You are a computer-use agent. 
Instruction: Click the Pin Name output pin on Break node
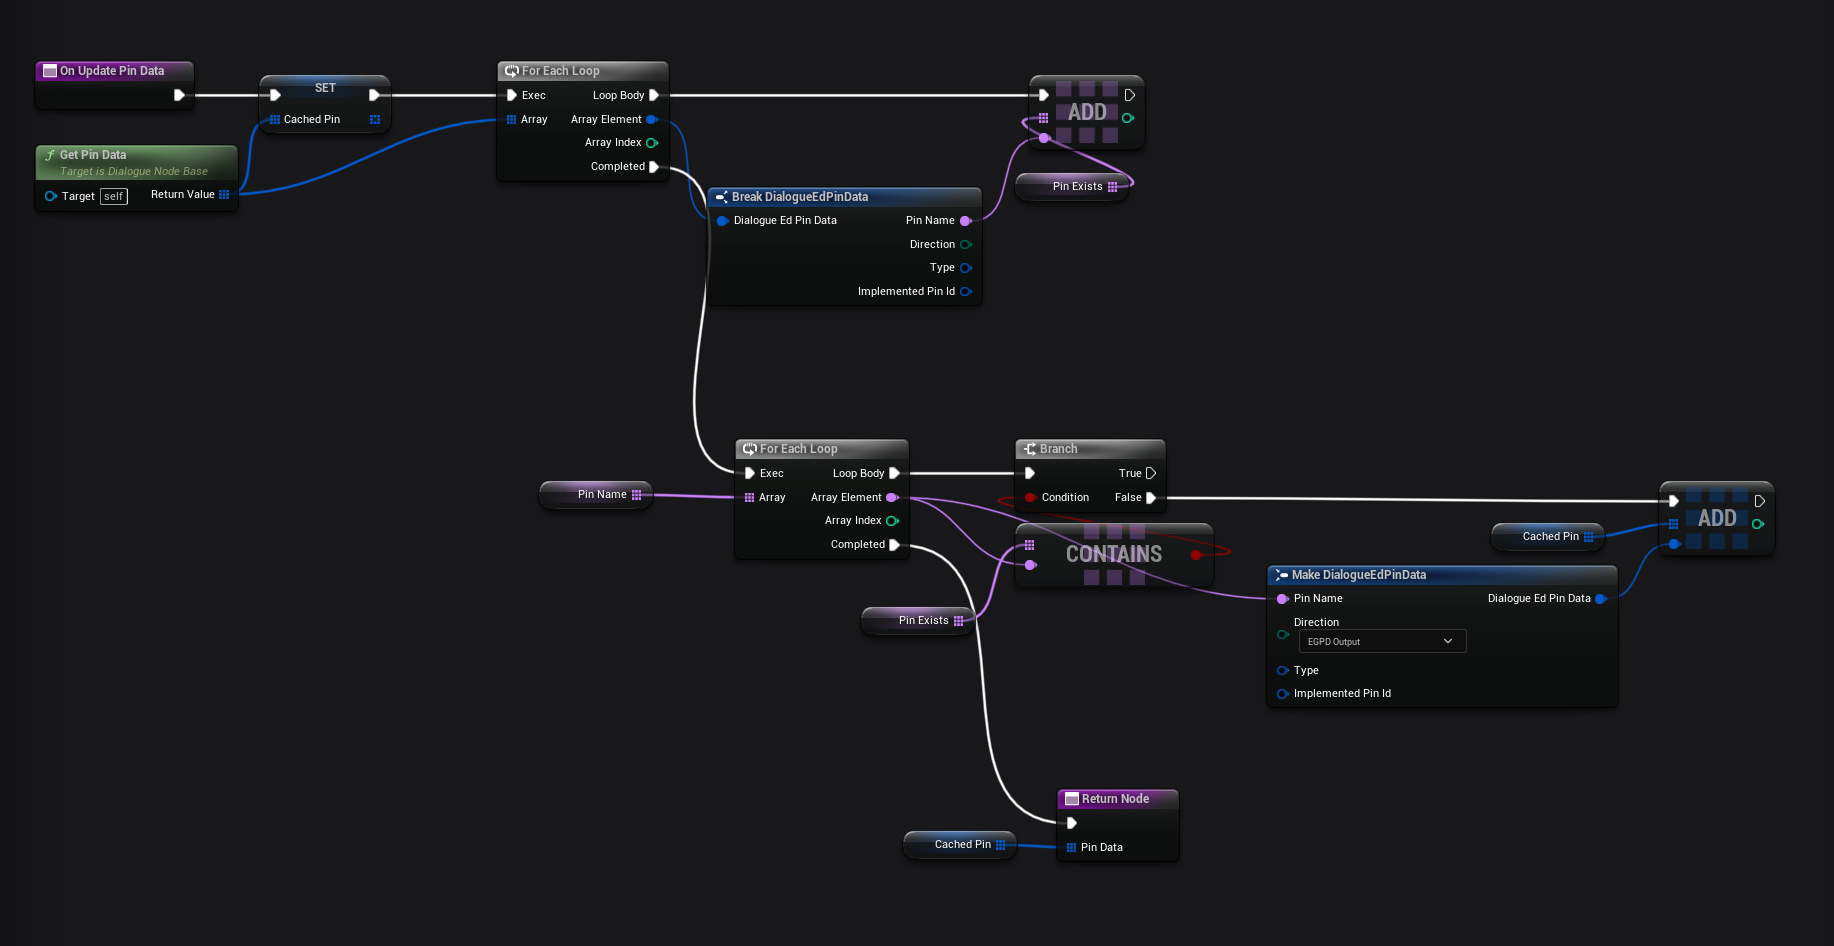965,220
